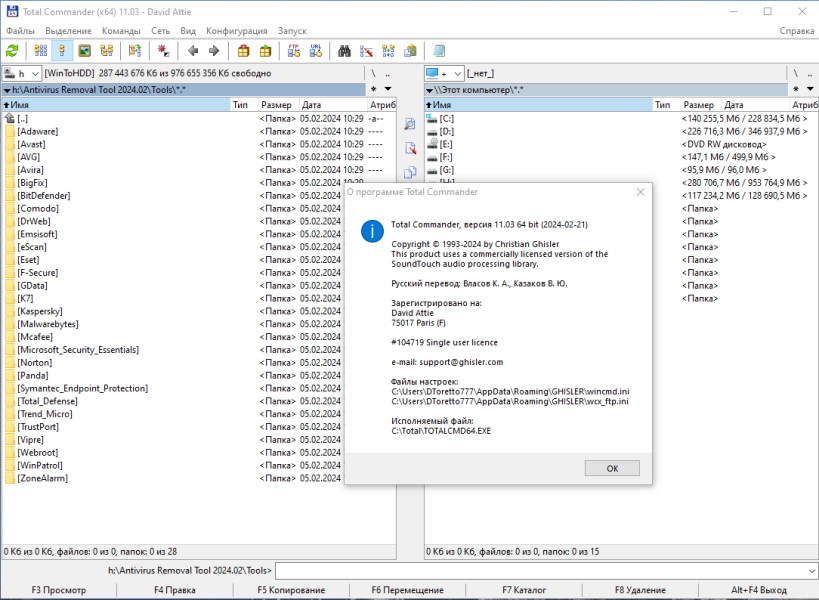Viewport: 819px width, 600px height.
Task: Click the go back arrow icon
Action: (193, 51)
